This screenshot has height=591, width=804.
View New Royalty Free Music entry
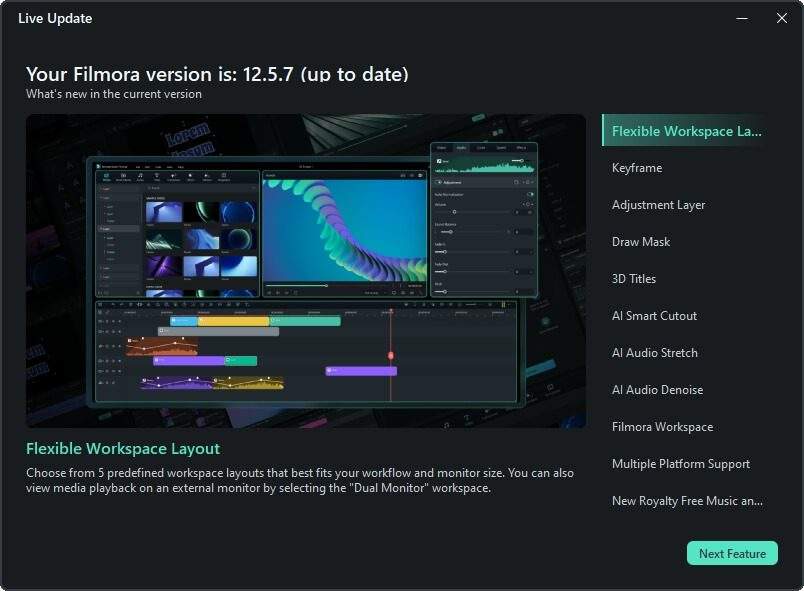pyautogui.click(x=687, y=501)
